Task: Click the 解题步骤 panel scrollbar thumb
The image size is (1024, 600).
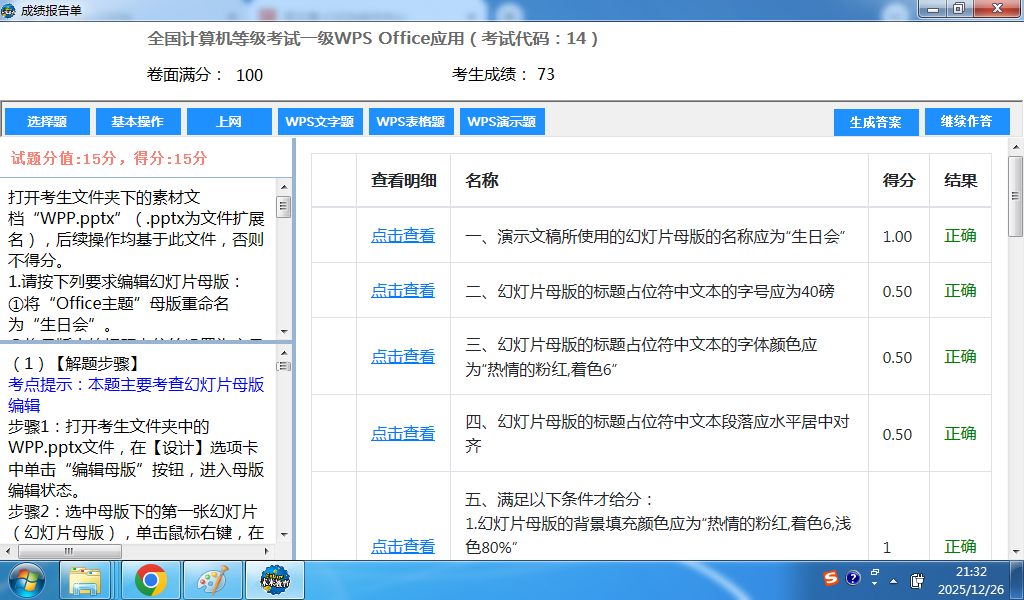Action: [x=283, y=366]
